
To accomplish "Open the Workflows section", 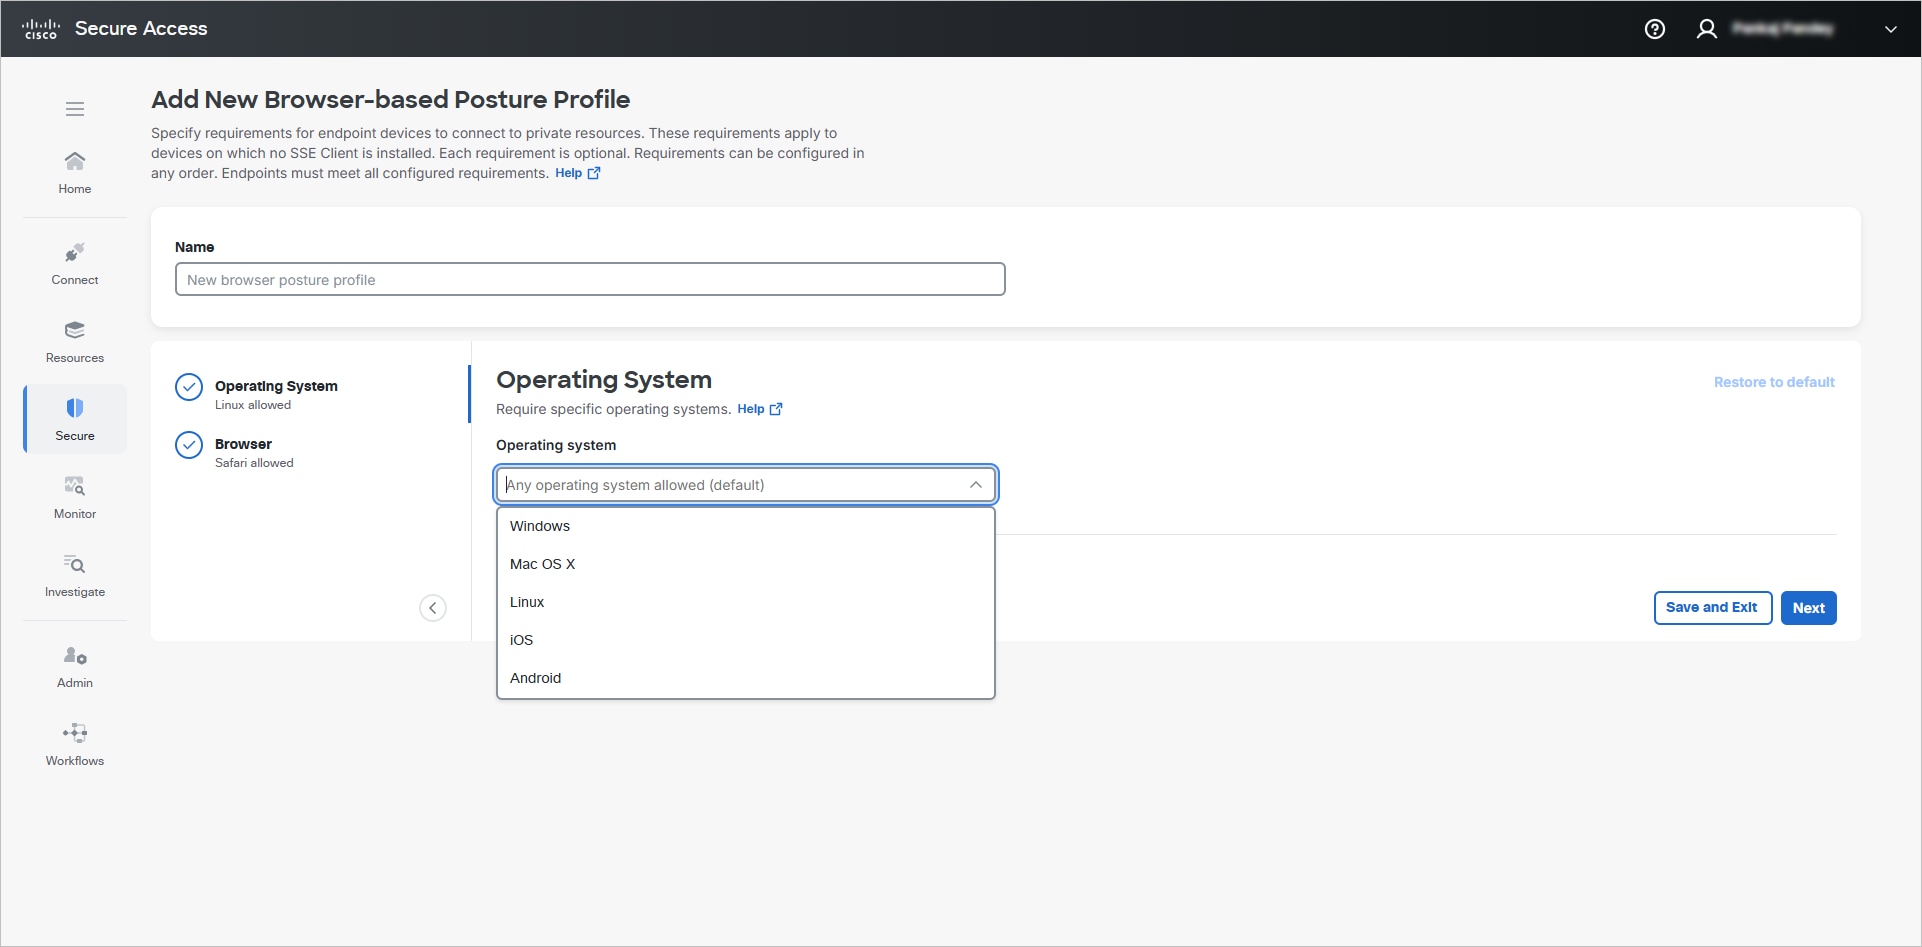I will tap(75, 745).
